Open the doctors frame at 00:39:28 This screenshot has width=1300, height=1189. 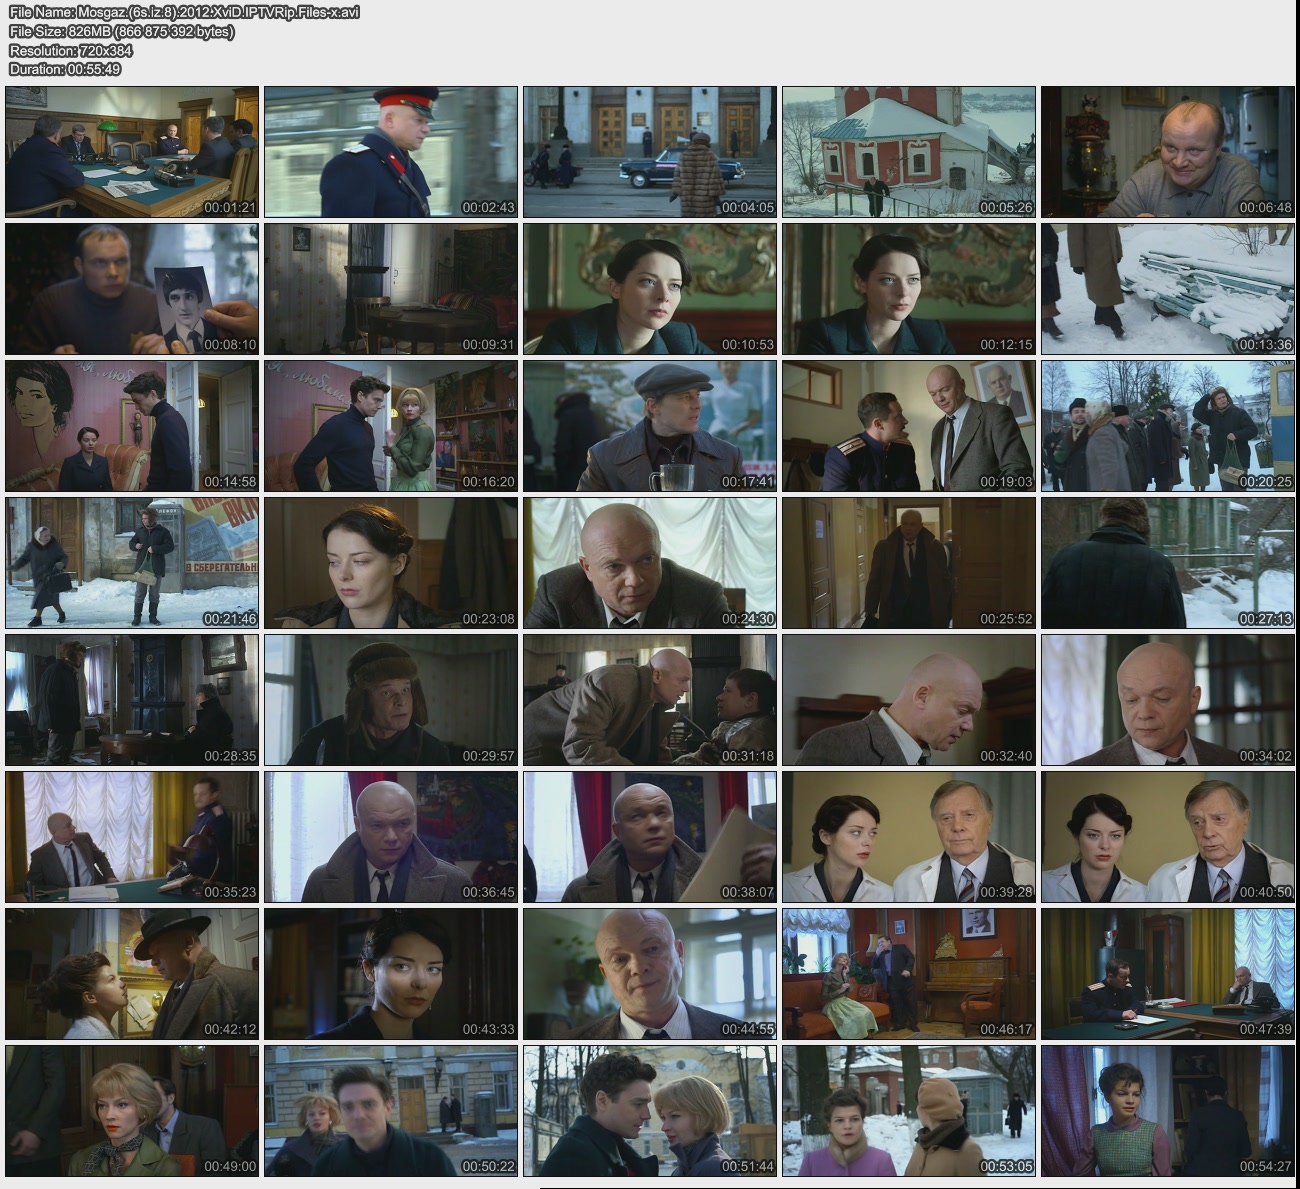(x=909, y=837)
